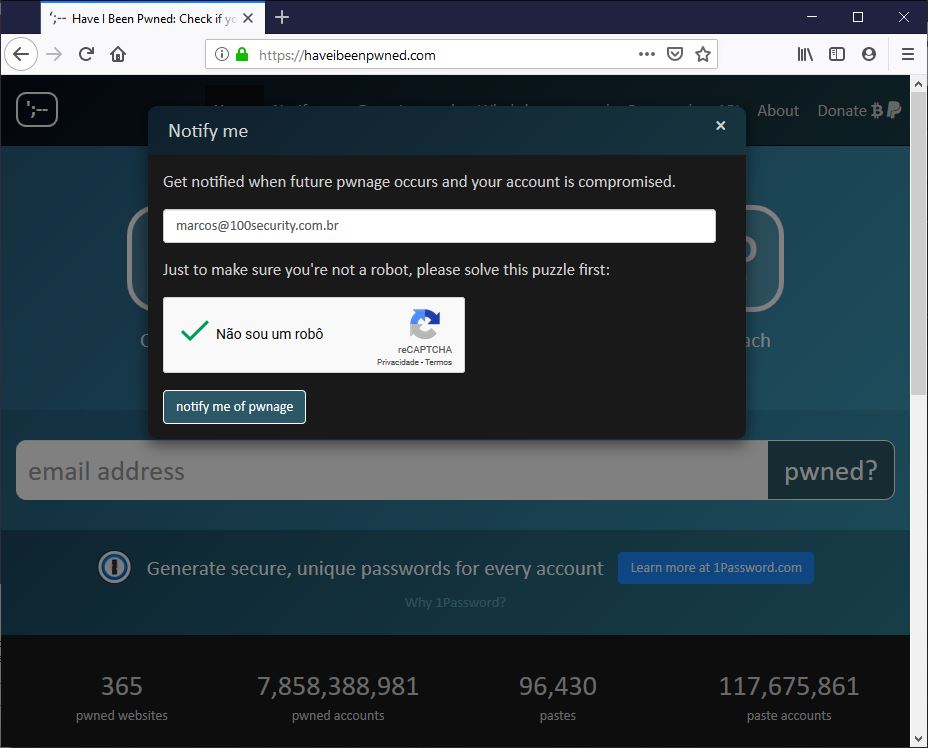Open the Why 1Password? link

455,602
